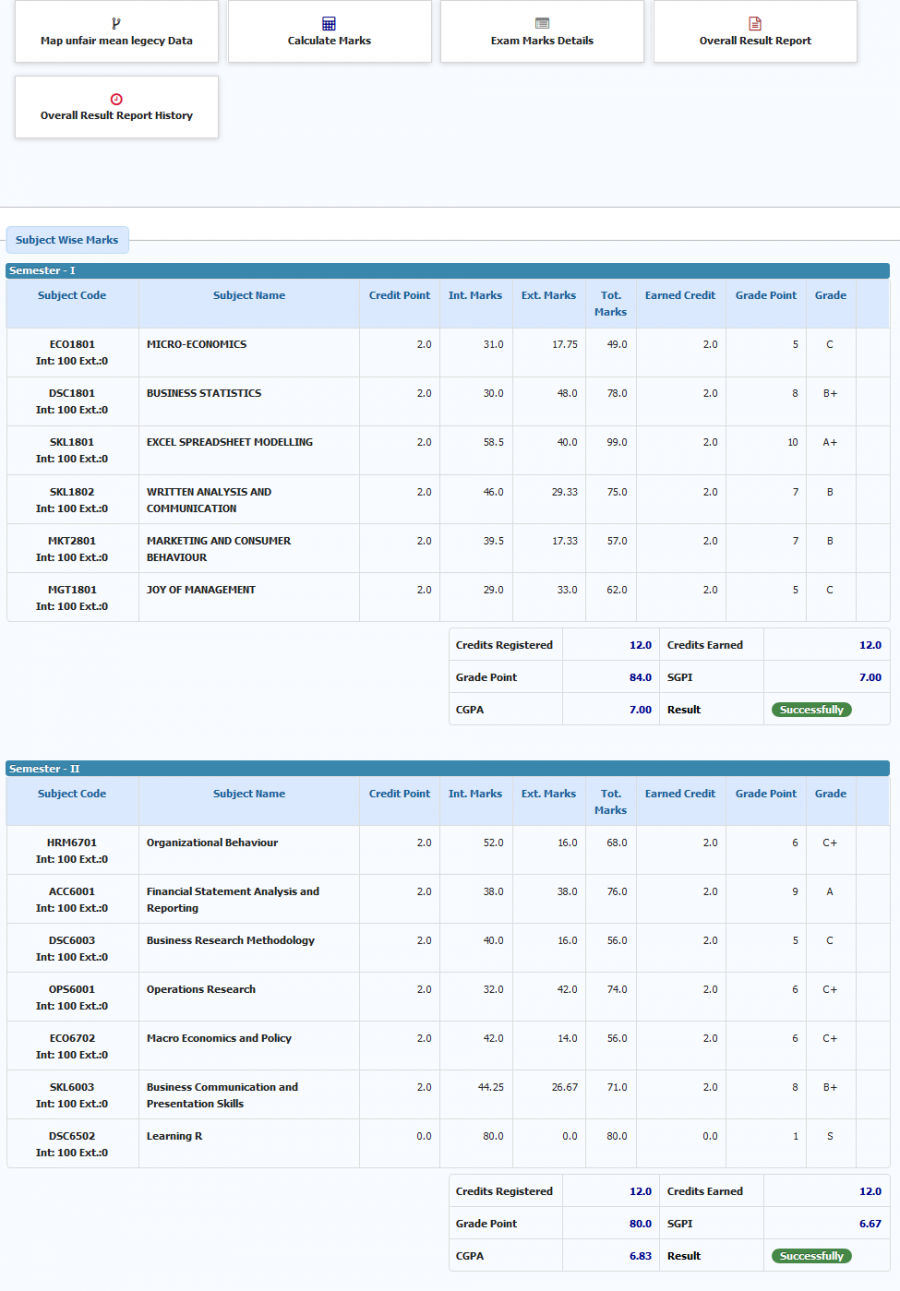This screenshot has height=1291, width=900.
Task: Click the table icon above Exam Marks Details
Action: [542, 23]
